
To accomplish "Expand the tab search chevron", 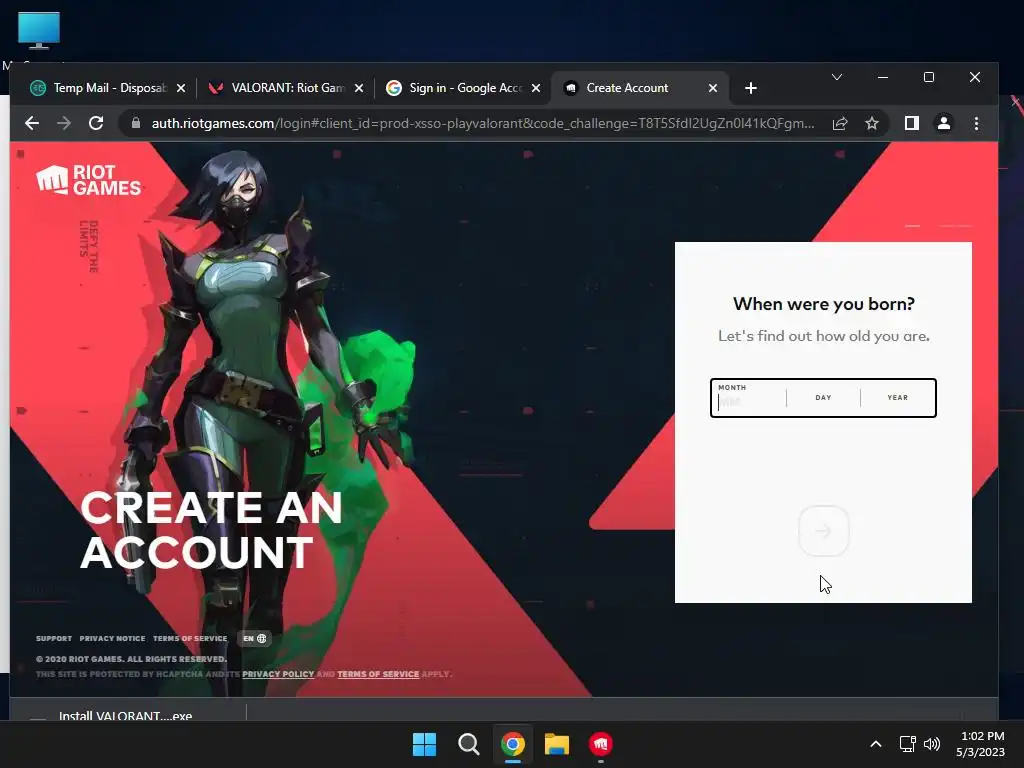I will [x=837, y=77].
